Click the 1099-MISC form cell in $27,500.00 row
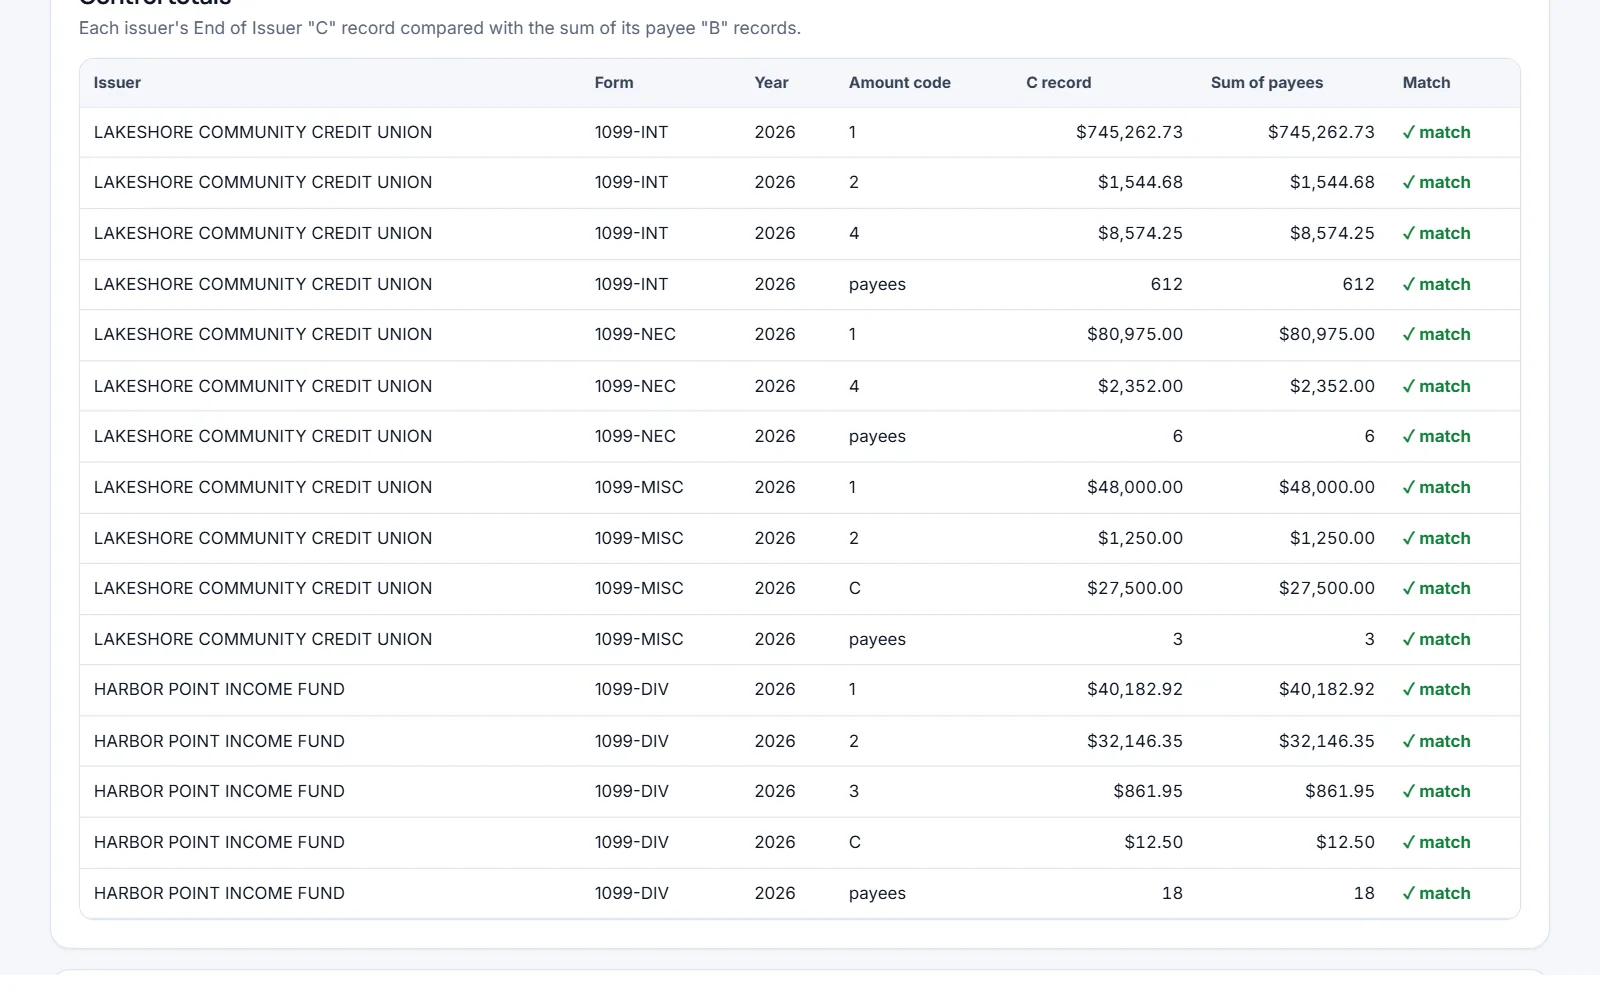The height and width of the screenshot is (1000, 1600). pyautogui.click(x=639, y=588)
